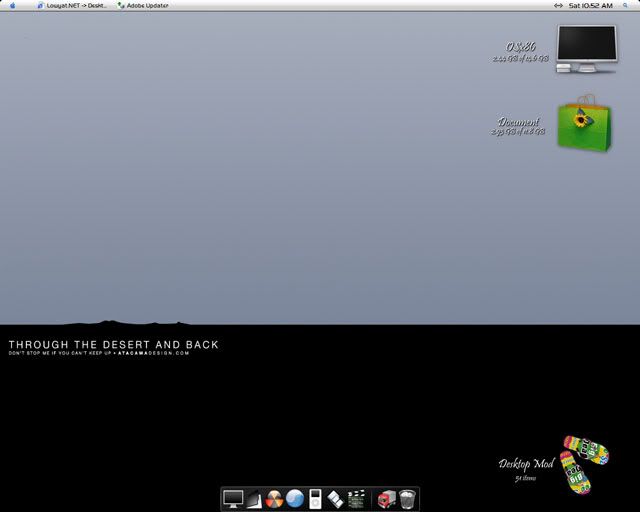Click the Desktop Mod folder label

pos(526,464)
